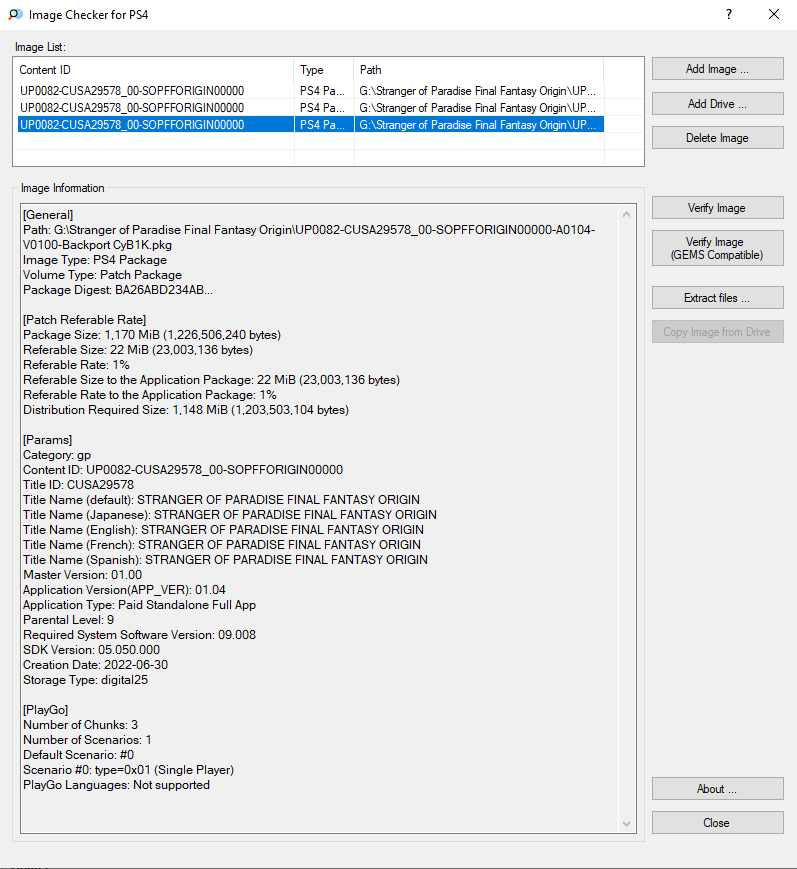Click the Master Version: 01.00 line
This screenshot has height=869, width=797.
coord(82,575)
